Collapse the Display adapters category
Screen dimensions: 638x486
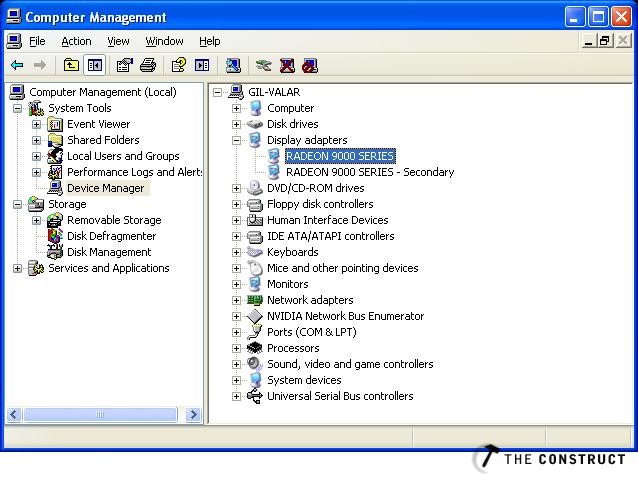coord(236,140)
